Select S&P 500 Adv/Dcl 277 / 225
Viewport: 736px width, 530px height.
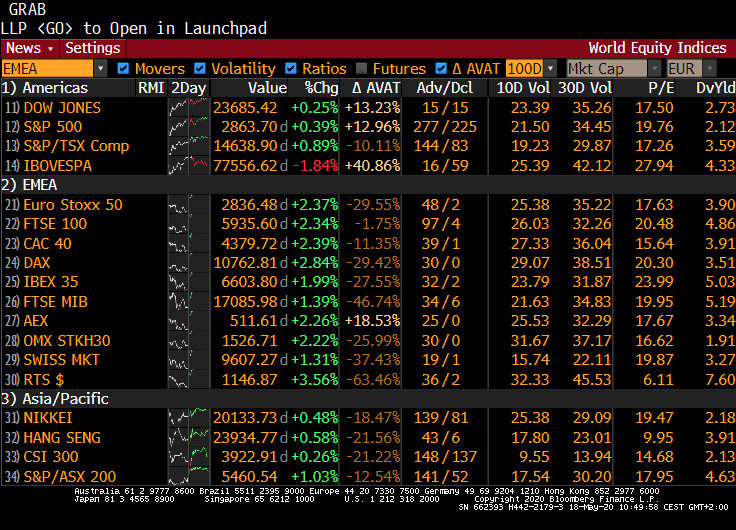[x=445, y=127]
